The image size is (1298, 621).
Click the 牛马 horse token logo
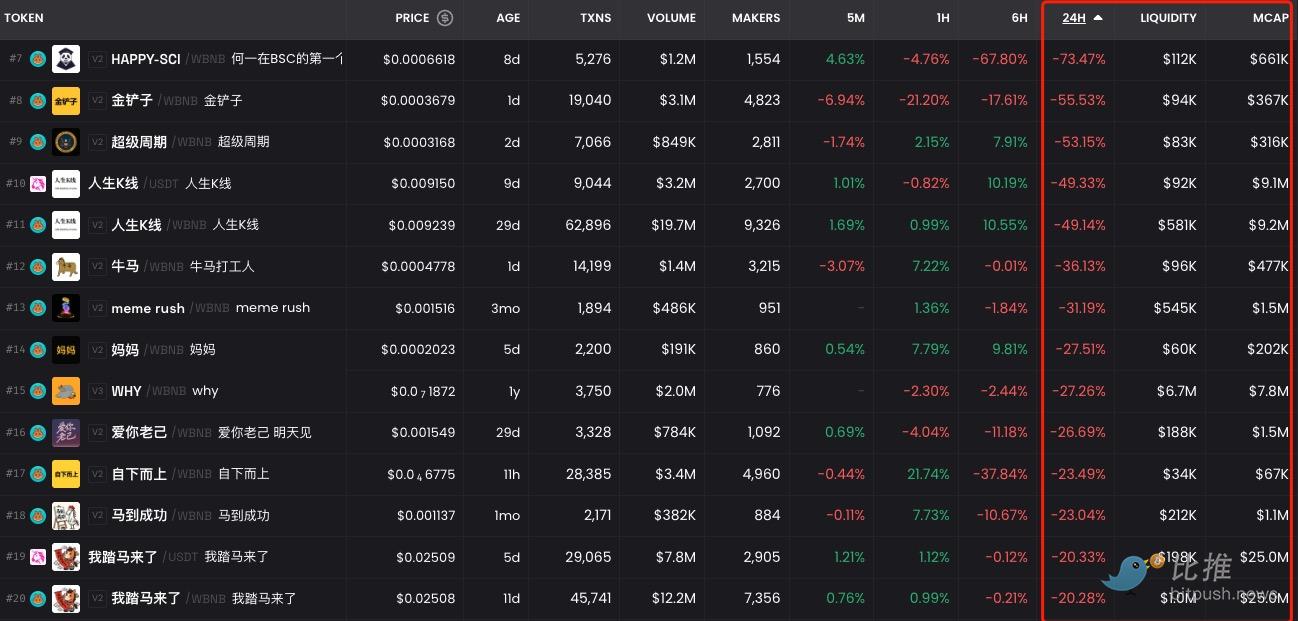point(66,267)
